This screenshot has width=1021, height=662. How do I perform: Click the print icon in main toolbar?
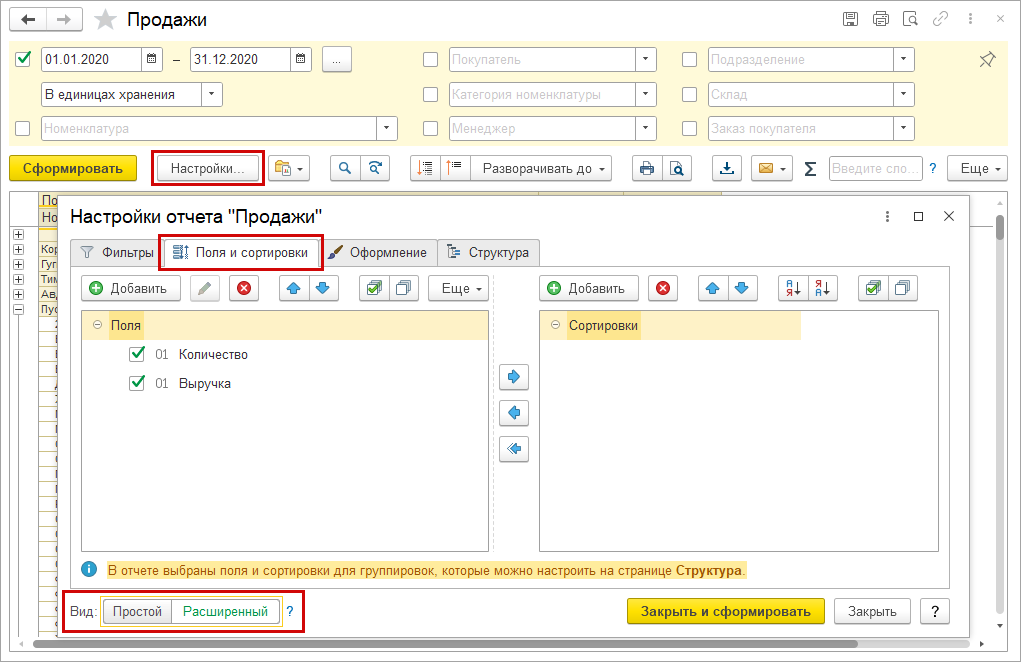tap(646, 168)
